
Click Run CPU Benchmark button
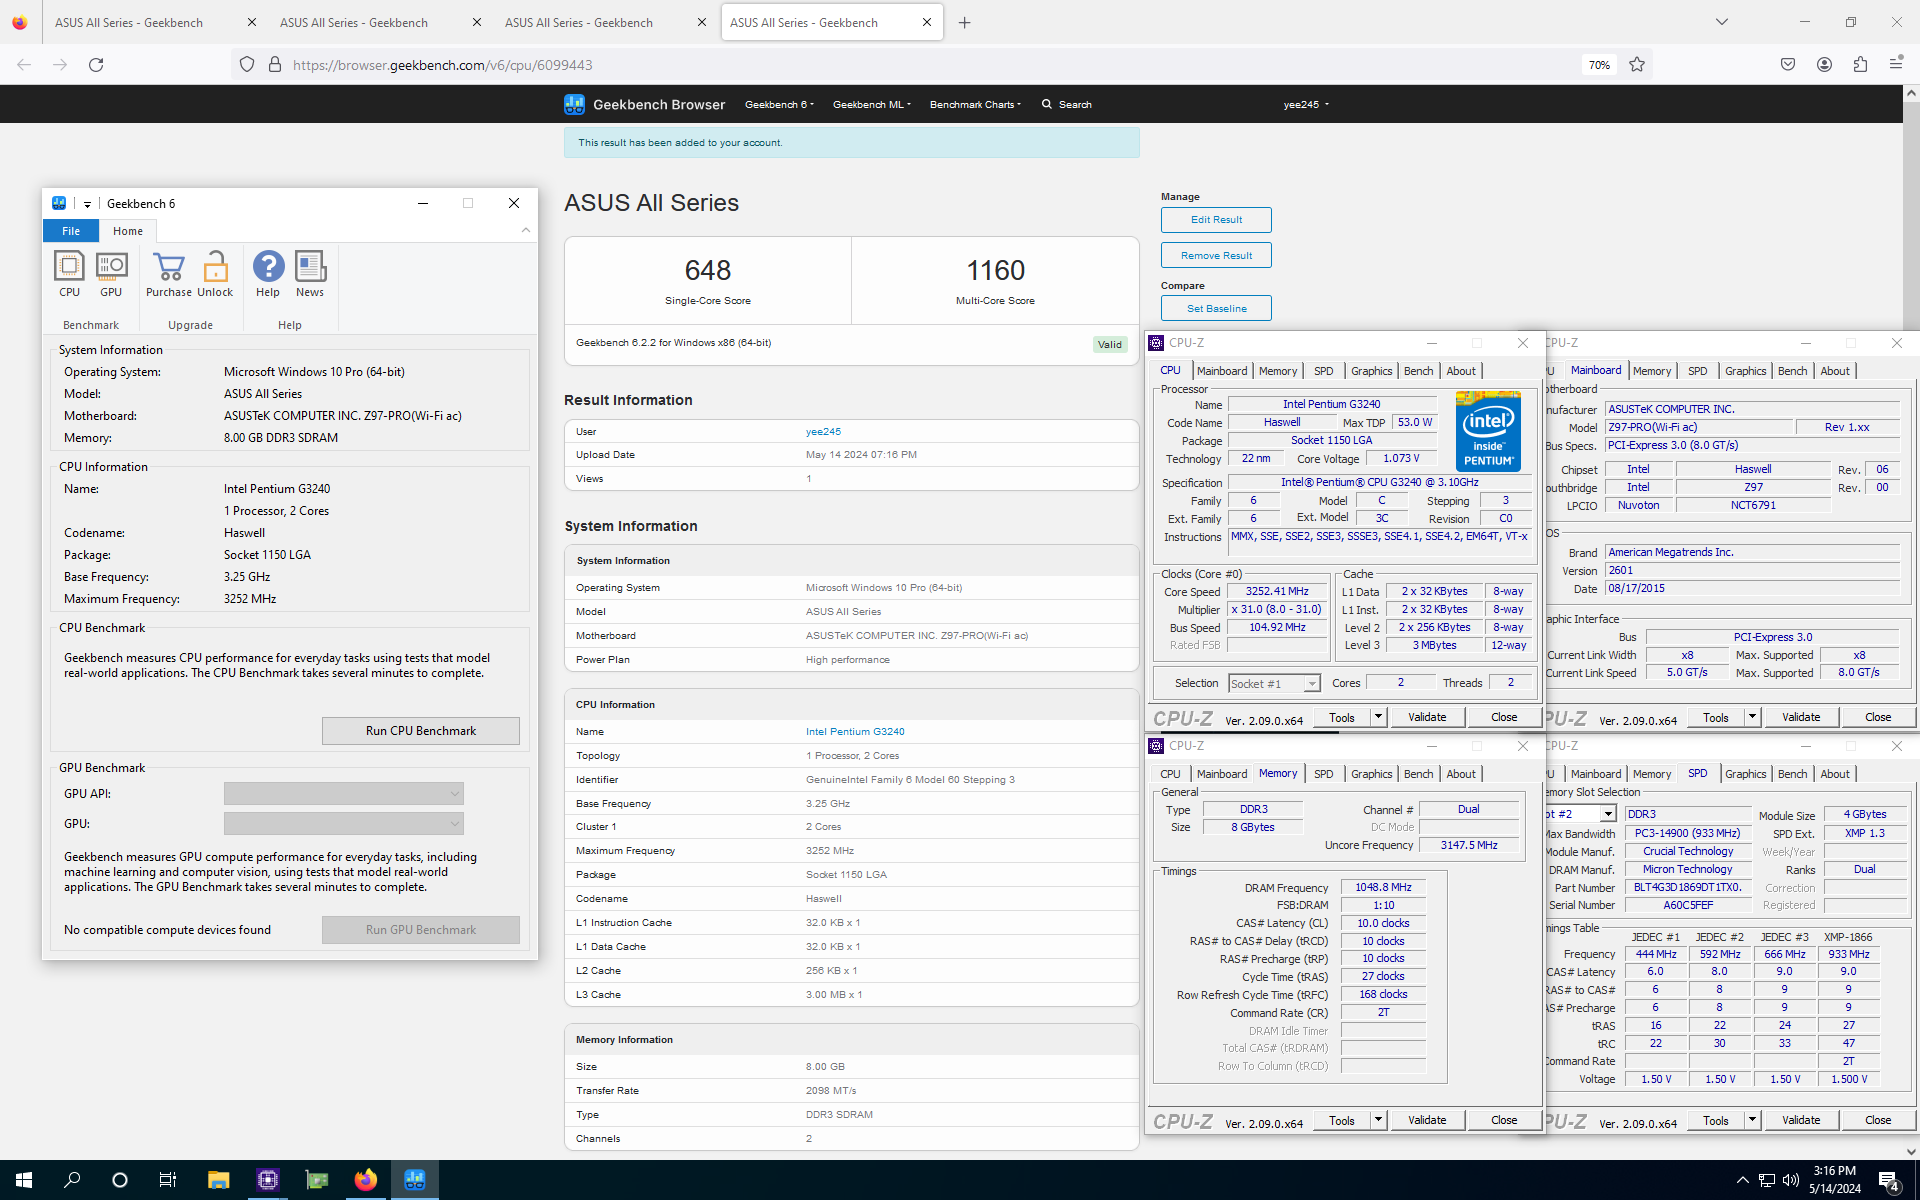click(x=421, y=731)
